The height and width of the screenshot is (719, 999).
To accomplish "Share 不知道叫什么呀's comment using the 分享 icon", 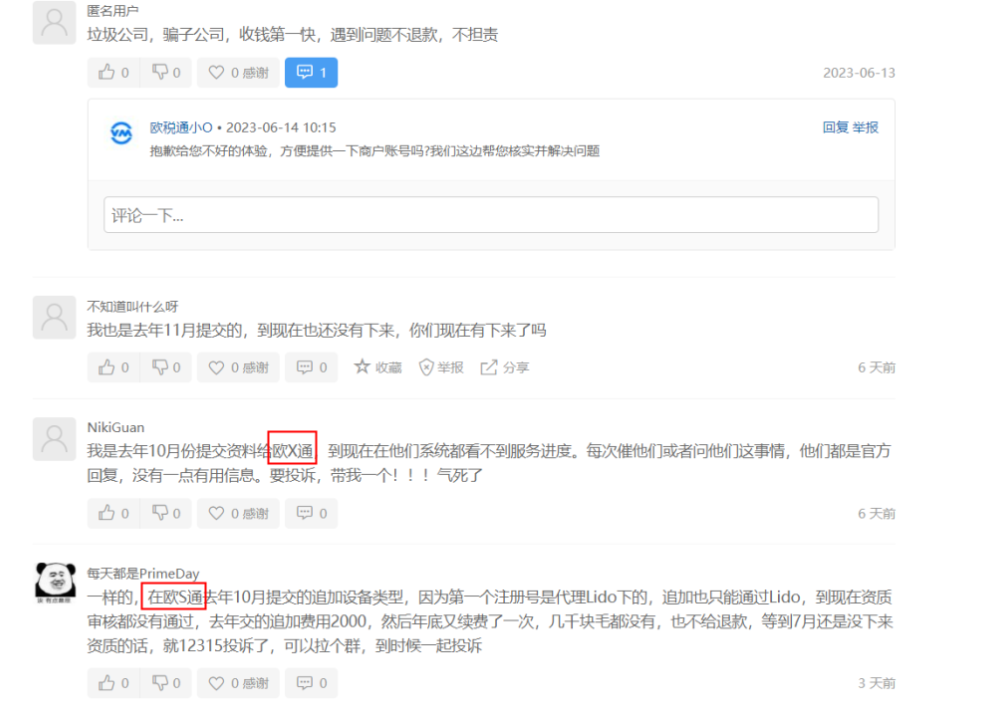I will point(502,367).
